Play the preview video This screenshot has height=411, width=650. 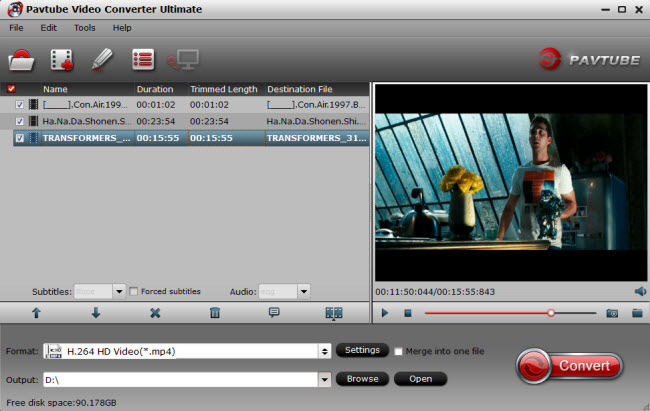click(x=385, y=313)
